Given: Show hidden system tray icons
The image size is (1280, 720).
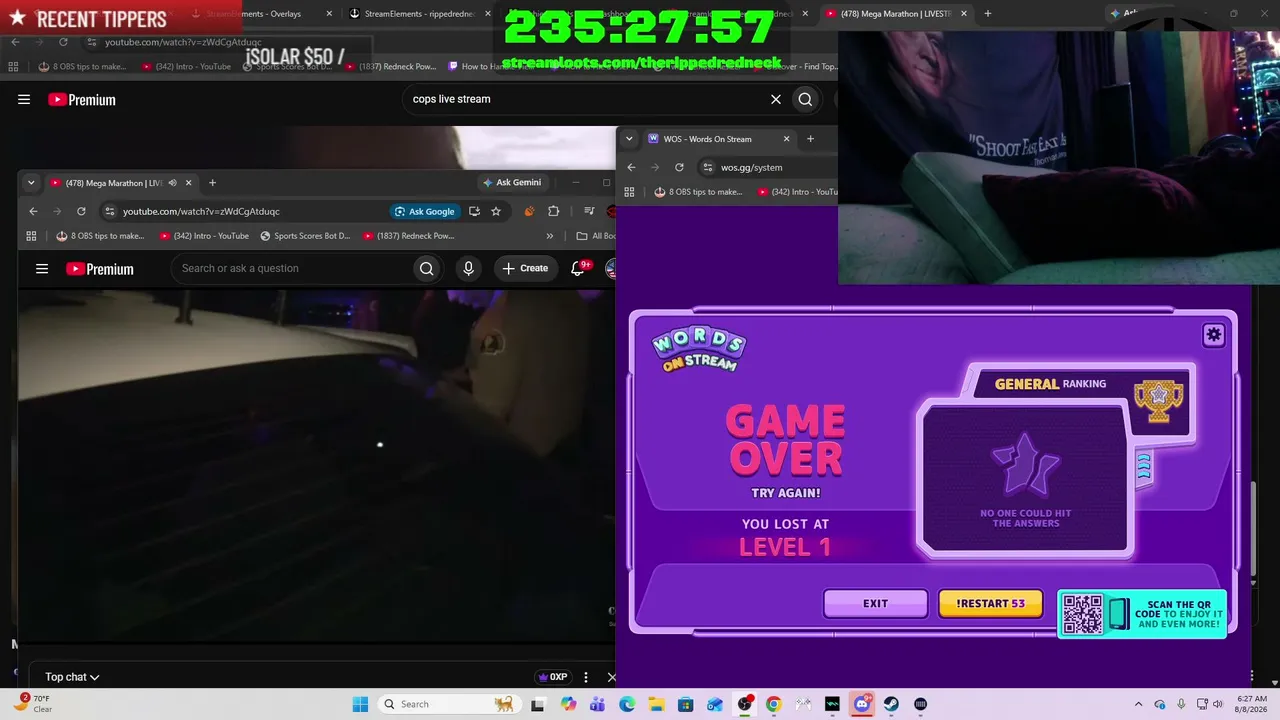Looking at the screenshot, I should click(x=1138, y=704).
